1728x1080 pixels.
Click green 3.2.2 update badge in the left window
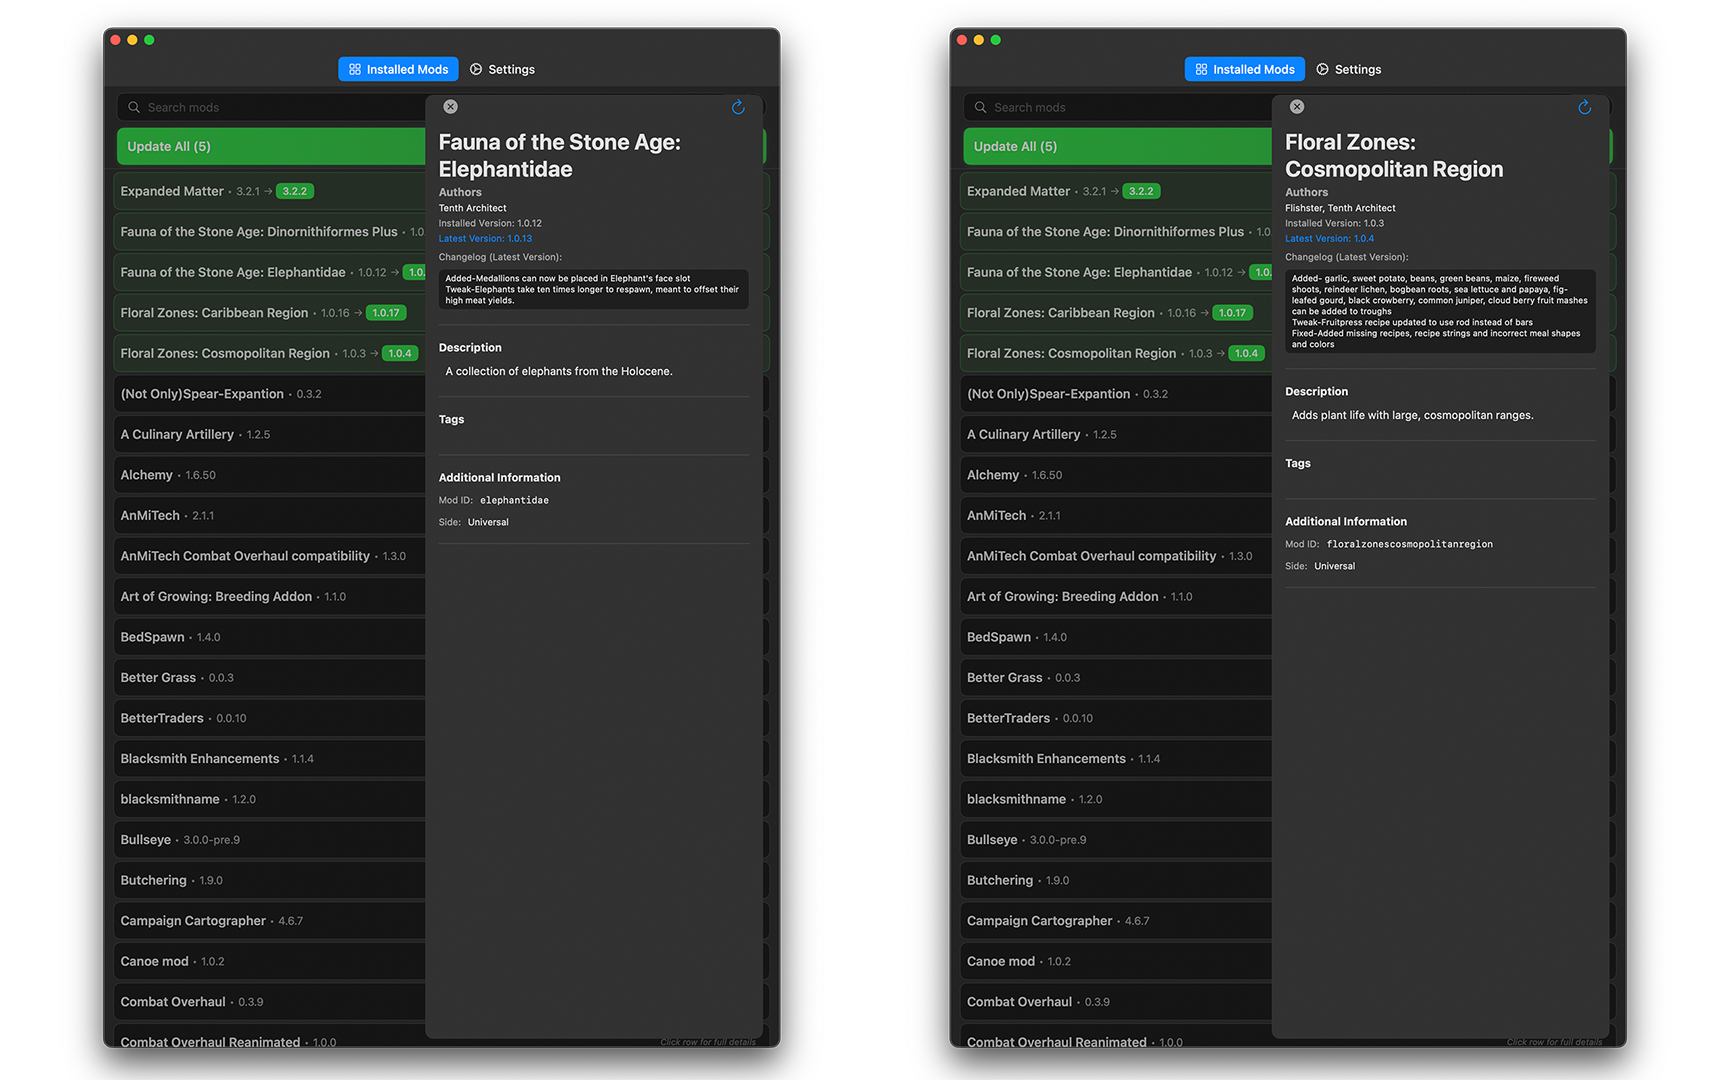point(295,191)
